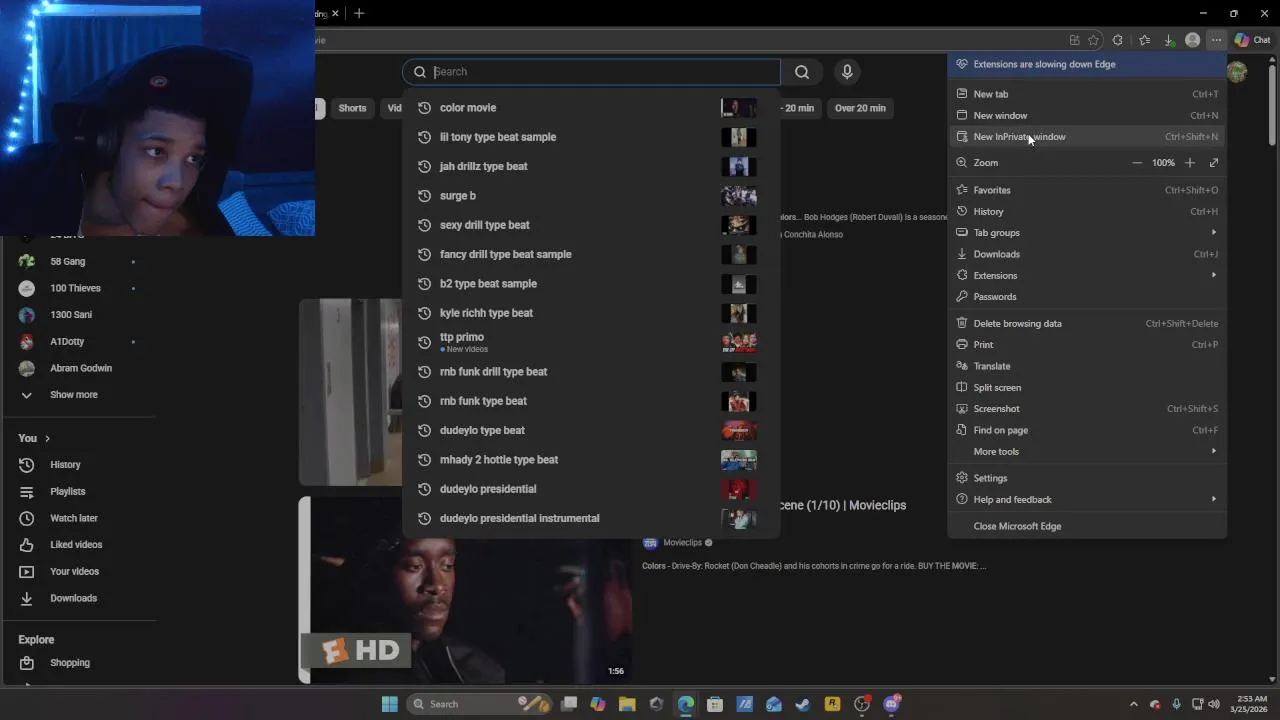
Task: Open Downloads from Edge menu
Action: coord(1087,254)
